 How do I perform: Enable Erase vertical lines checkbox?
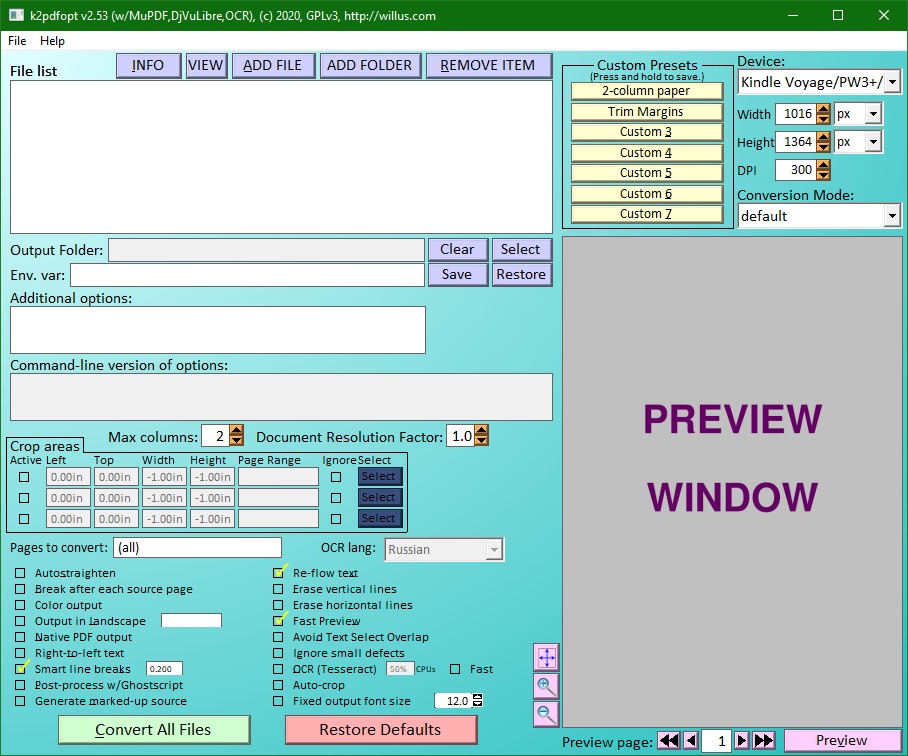(279, 589)
